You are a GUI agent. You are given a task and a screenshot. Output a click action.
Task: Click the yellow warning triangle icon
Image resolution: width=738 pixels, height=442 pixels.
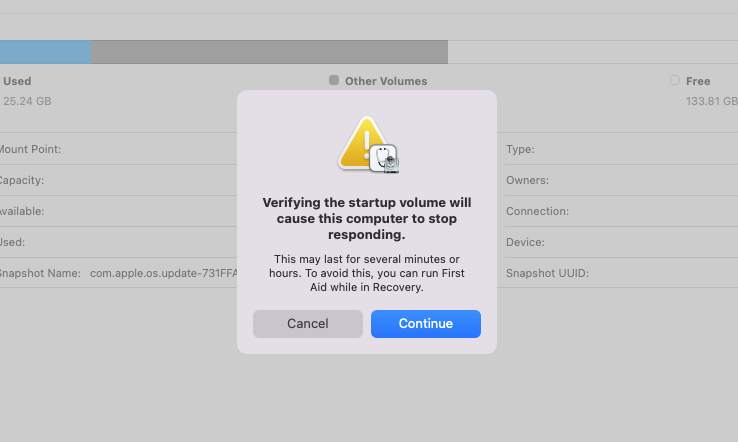pyautogui.click(x=360, y=142)
